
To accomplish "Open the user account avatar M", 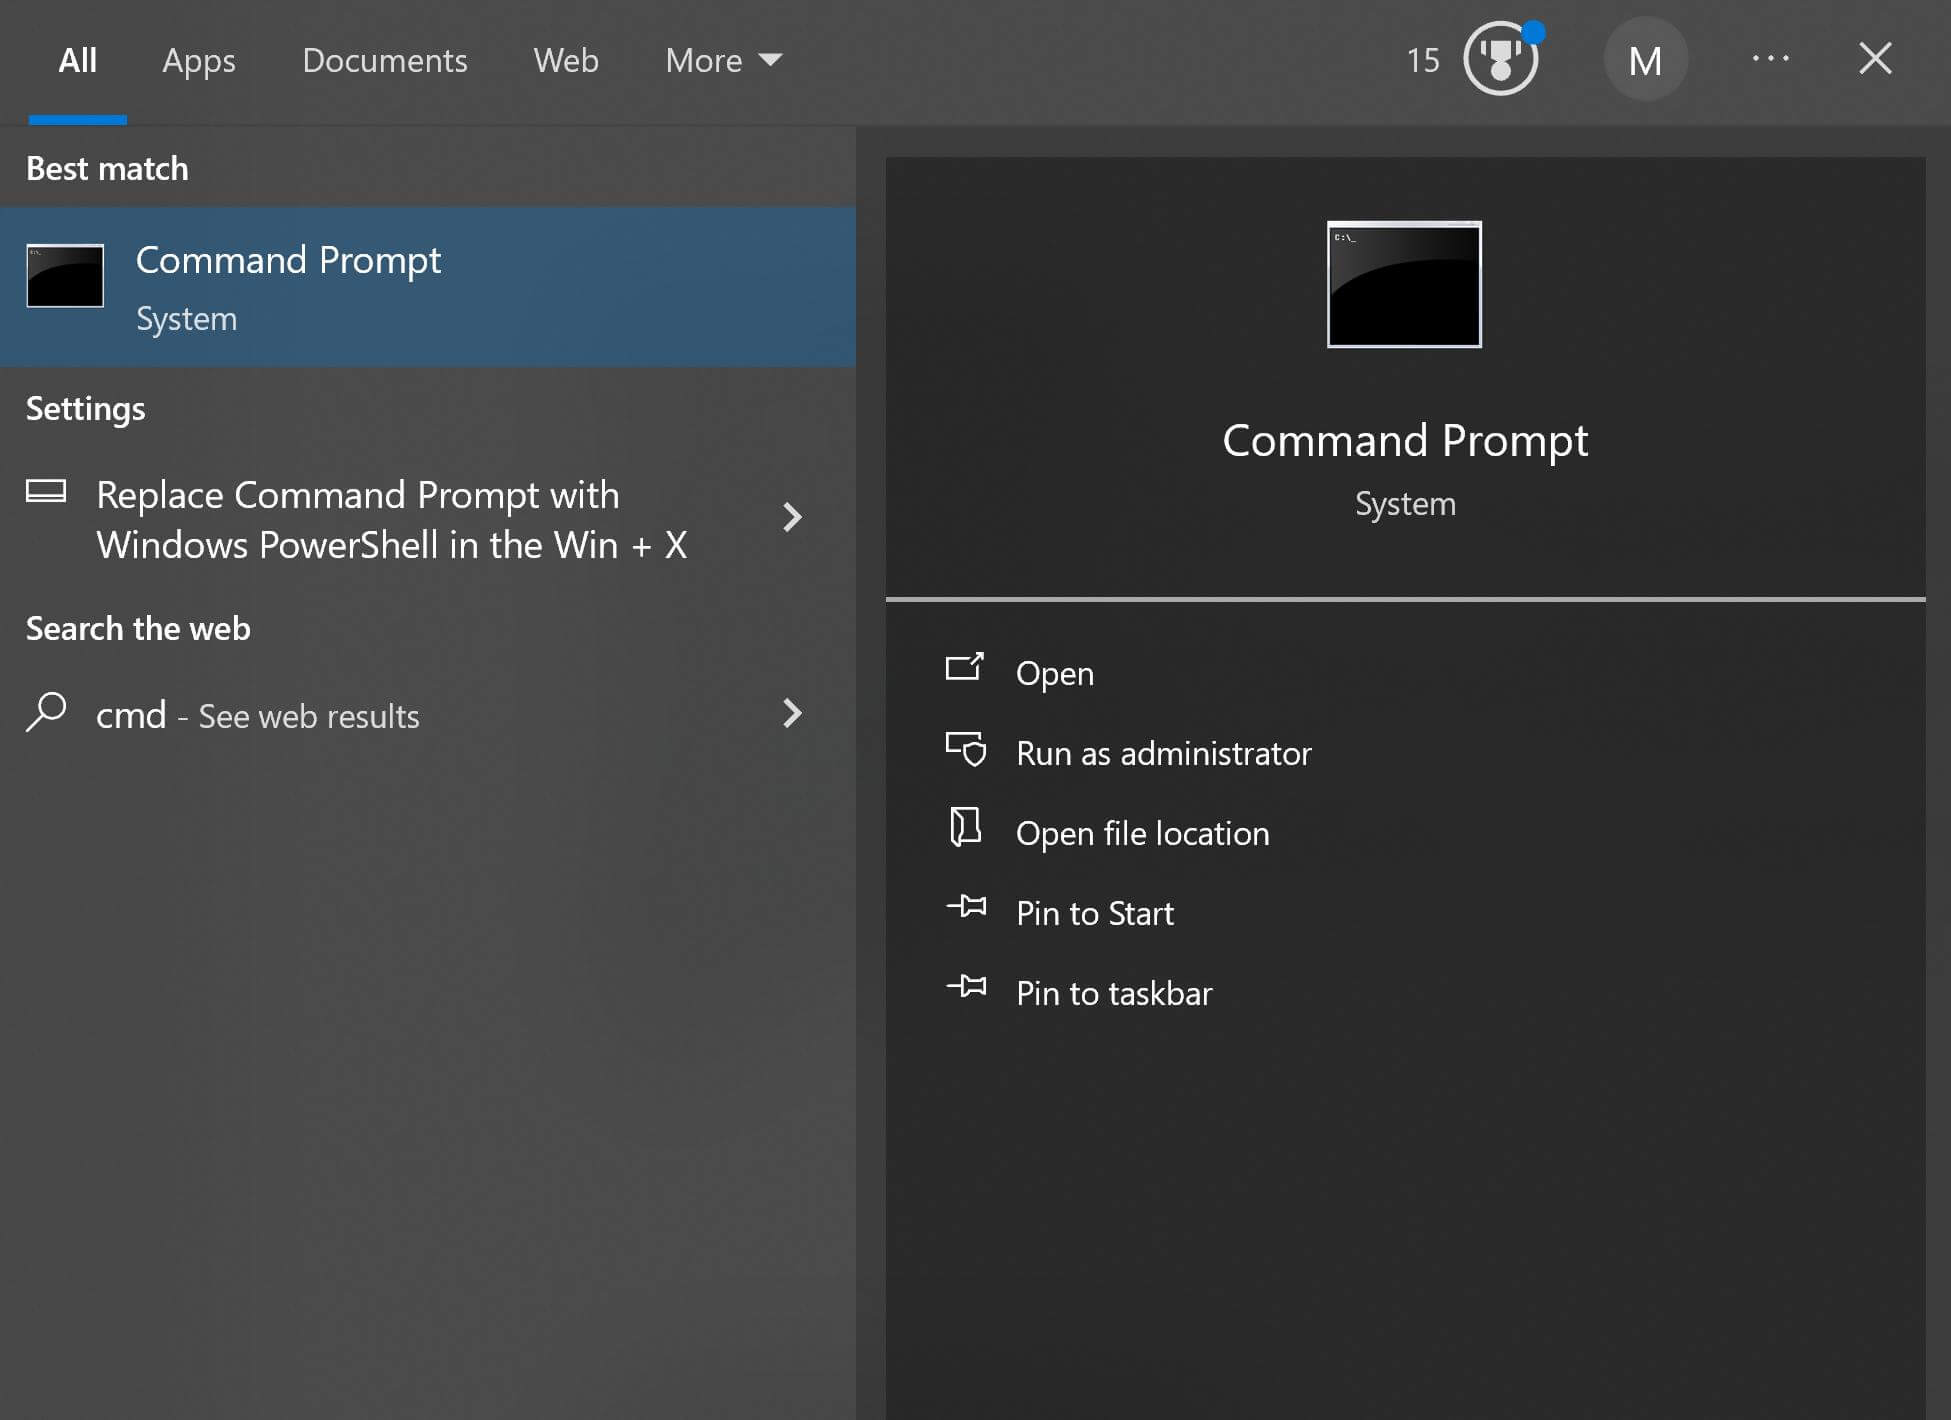I will (1646, 60).
